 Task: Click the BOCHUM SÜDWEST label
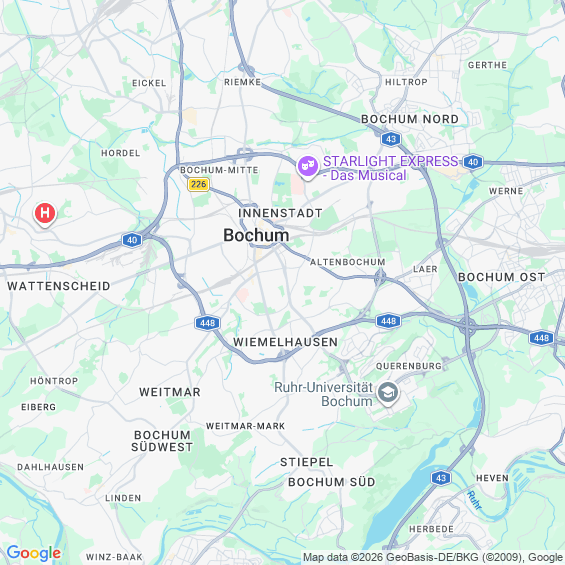click(162, 441)
